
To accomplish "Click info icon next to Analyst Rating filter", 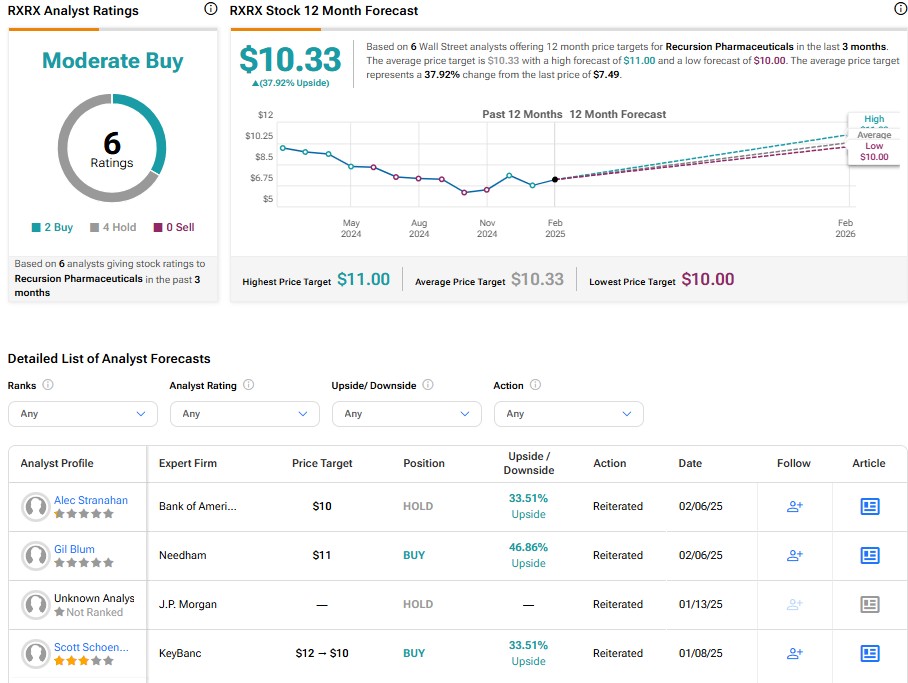I will [248, 385].
